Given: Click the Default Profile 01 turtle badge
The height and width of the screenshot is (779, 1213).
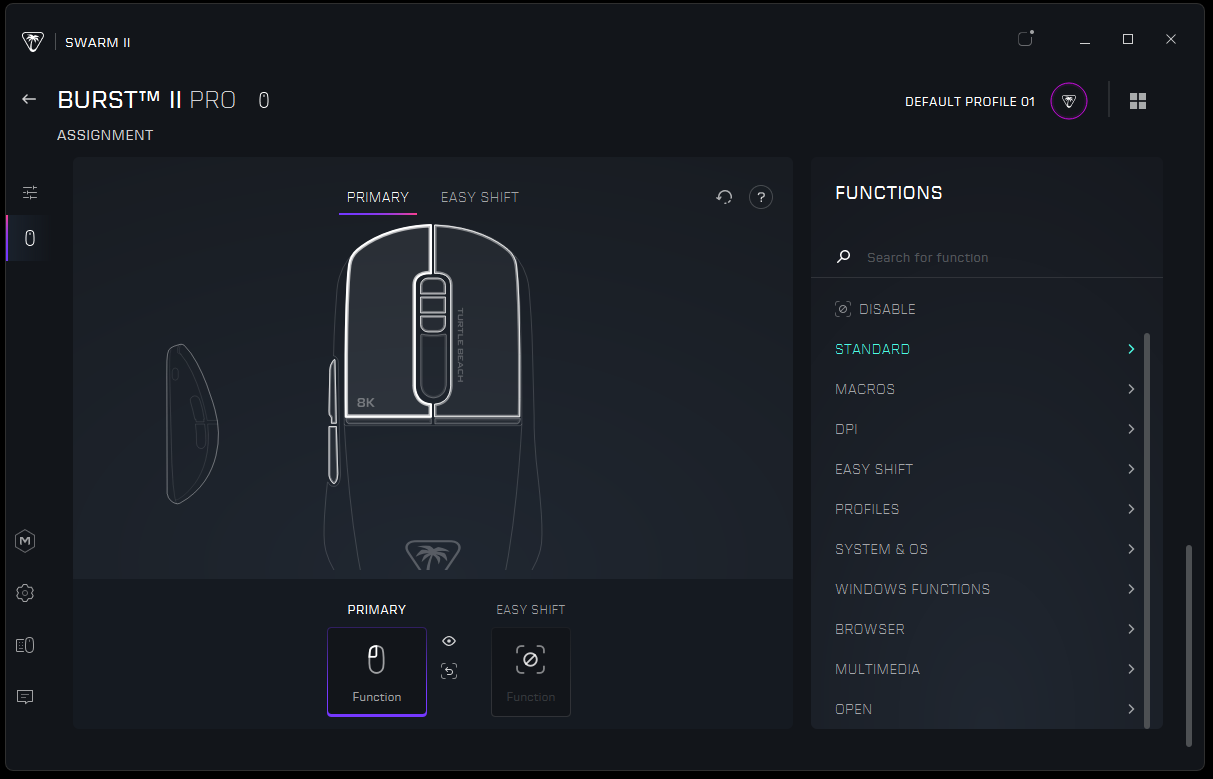Looking at the screenshot, I should click(x=1069, y=101).
